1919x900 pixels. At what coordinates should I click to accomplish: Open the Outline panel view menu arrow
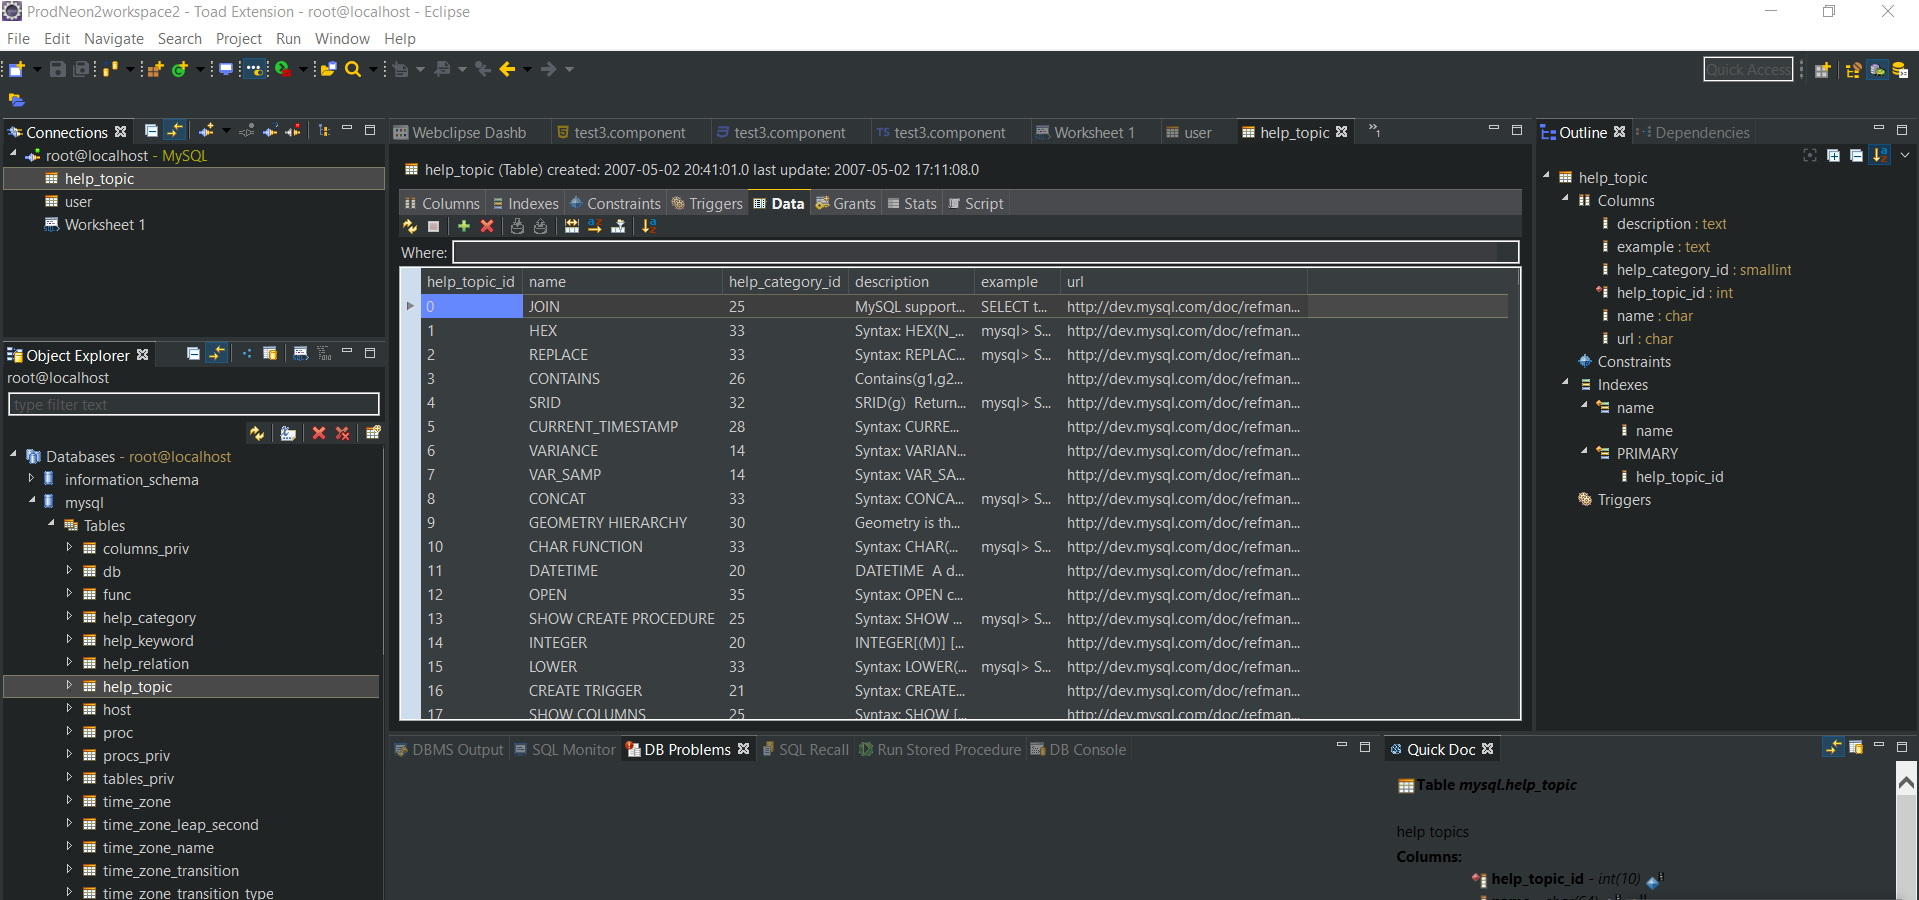tap(1905, 155)
